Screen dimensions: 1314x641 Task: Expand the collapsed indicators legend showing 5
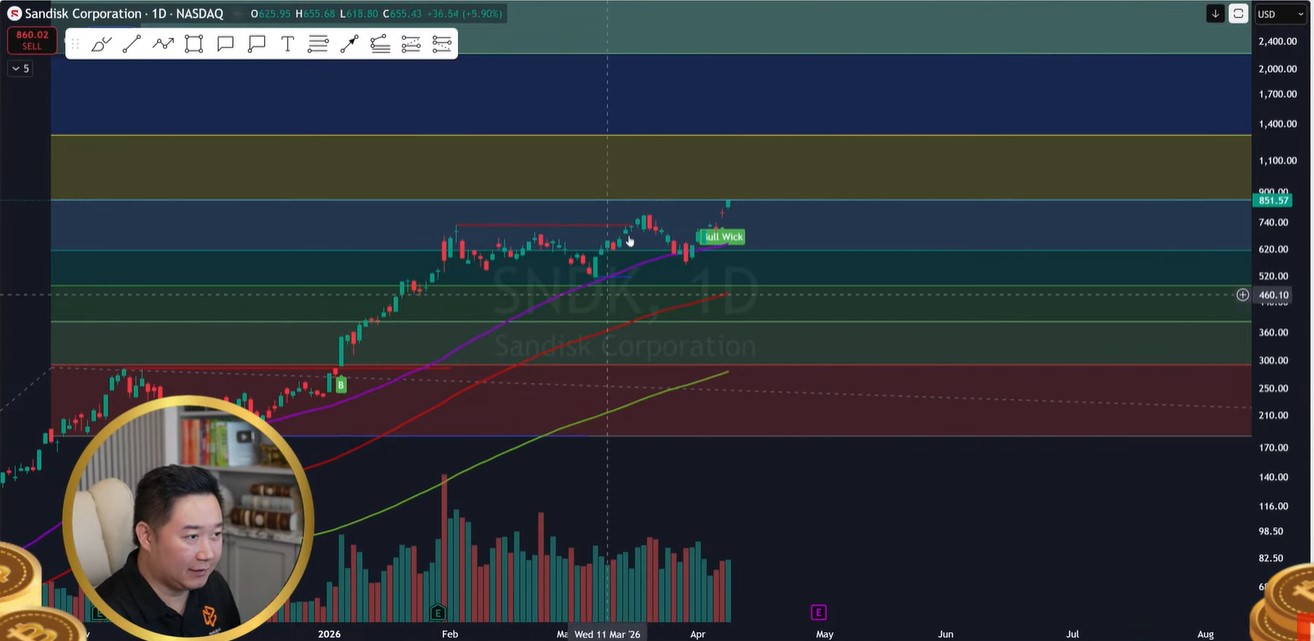click(20, 68)
